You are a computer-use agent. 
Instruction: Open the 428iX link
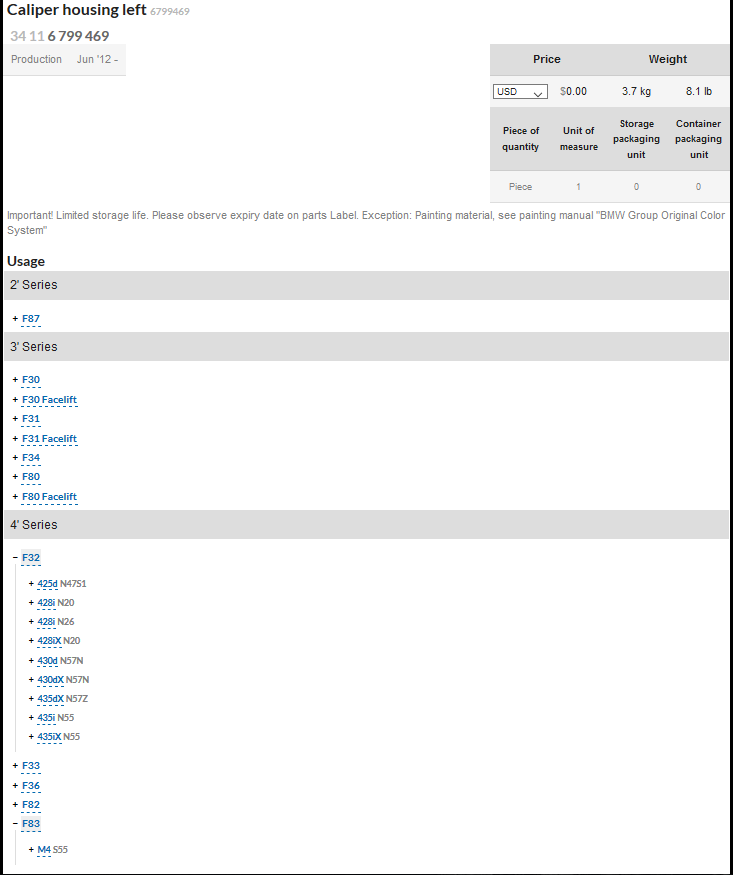(x=49, y=641)
